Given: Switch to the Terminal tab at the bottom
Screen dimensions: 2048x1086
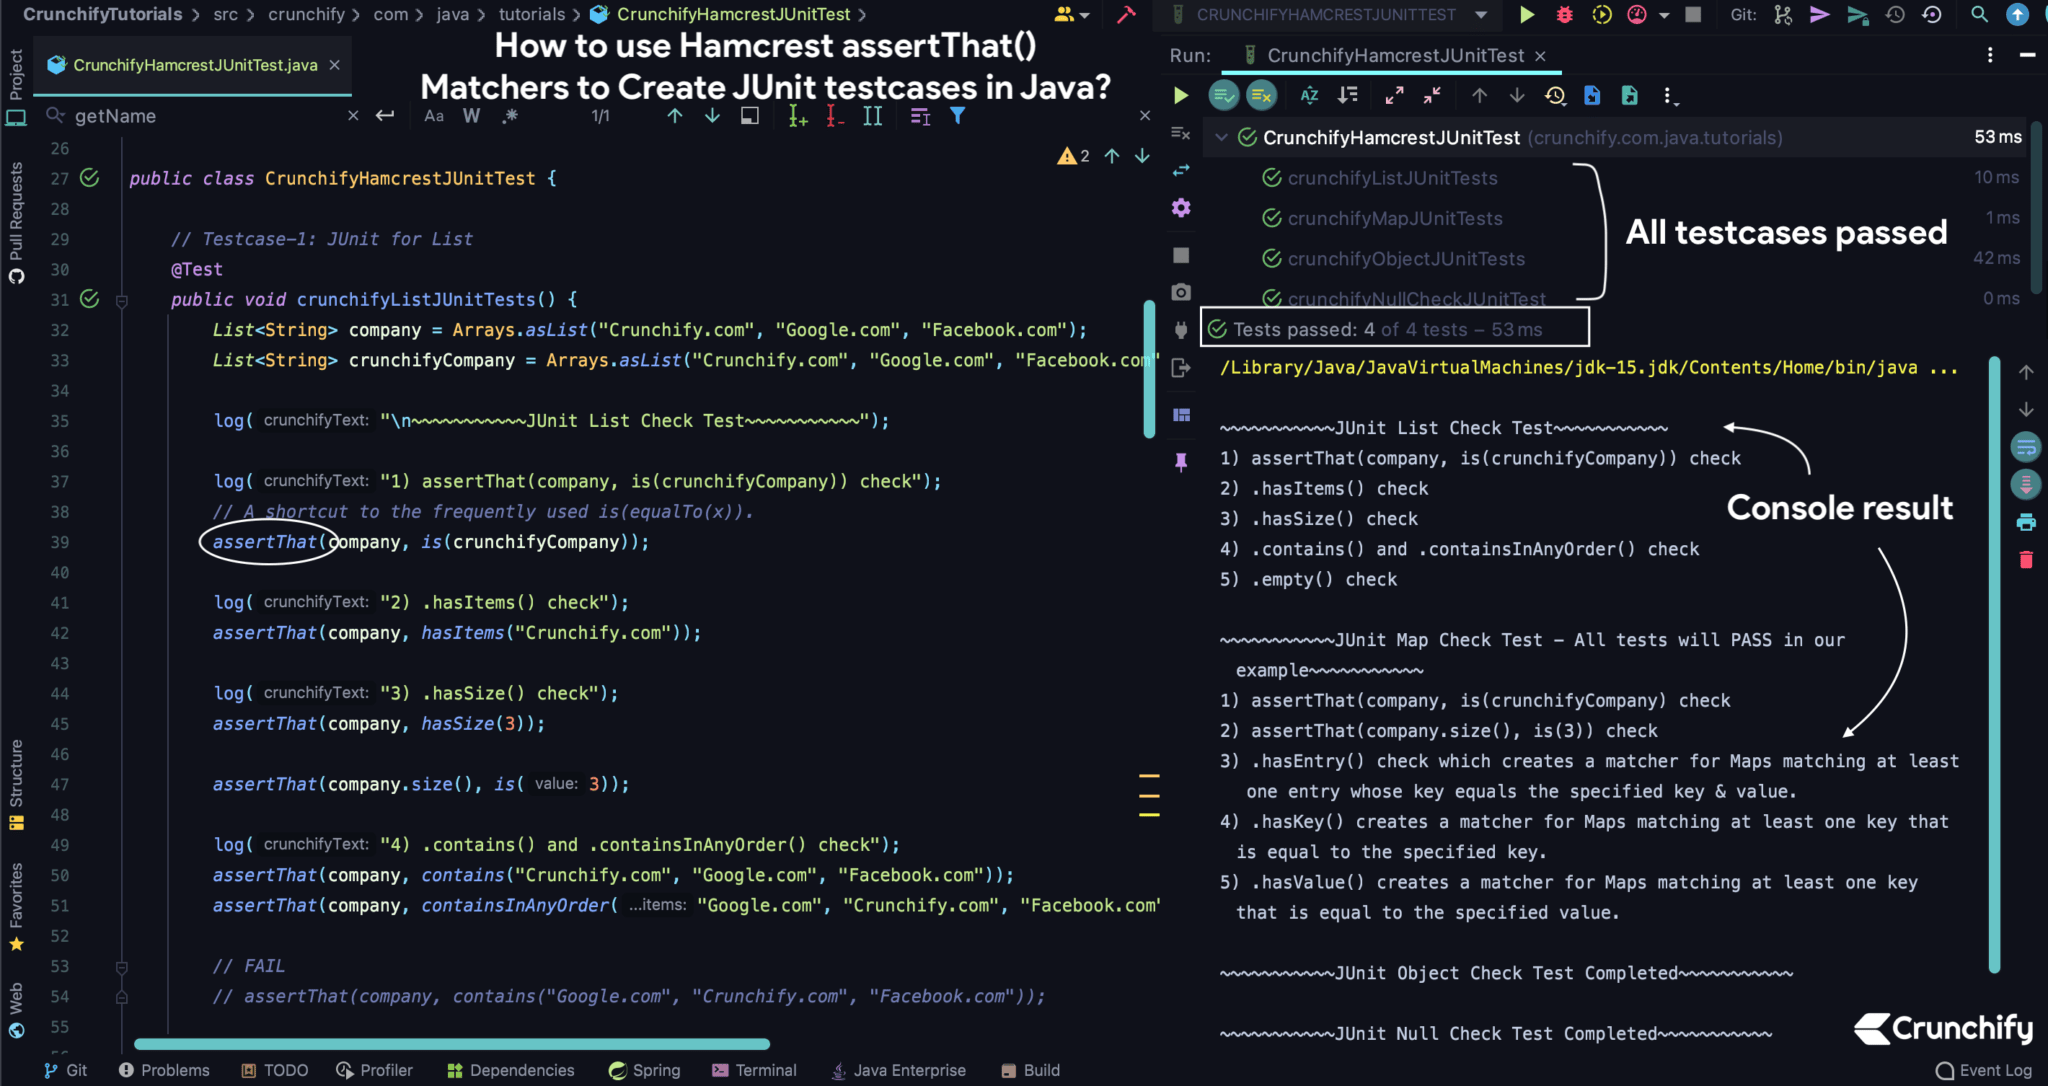Looking at the screenshot, I should pos(754,1070).
